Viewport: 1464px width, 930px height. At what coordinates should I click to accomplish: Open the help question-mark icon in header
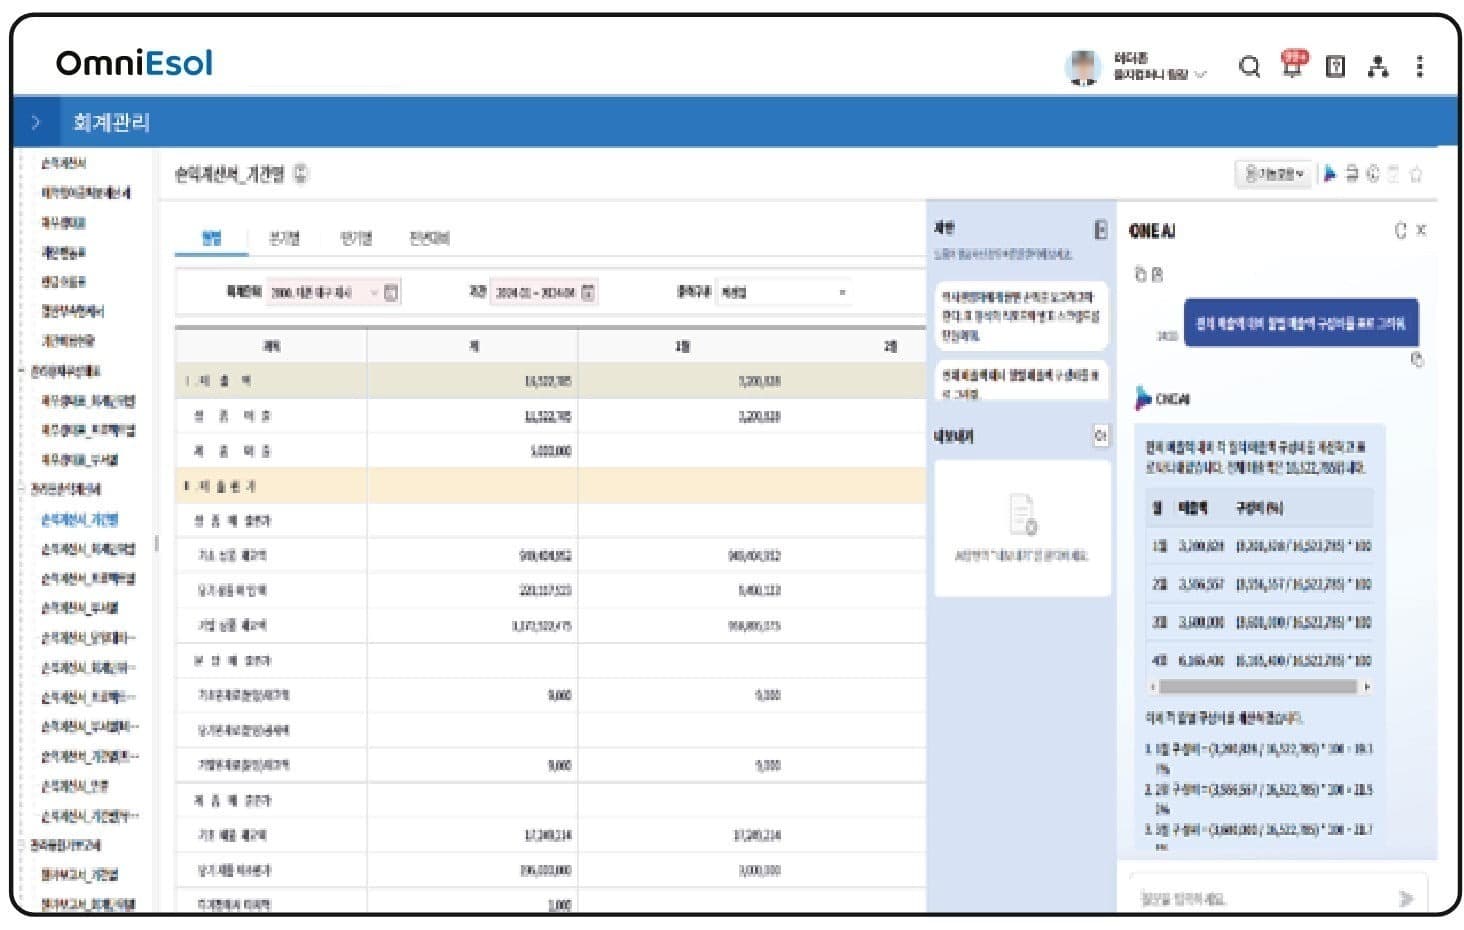point(1335,67)
